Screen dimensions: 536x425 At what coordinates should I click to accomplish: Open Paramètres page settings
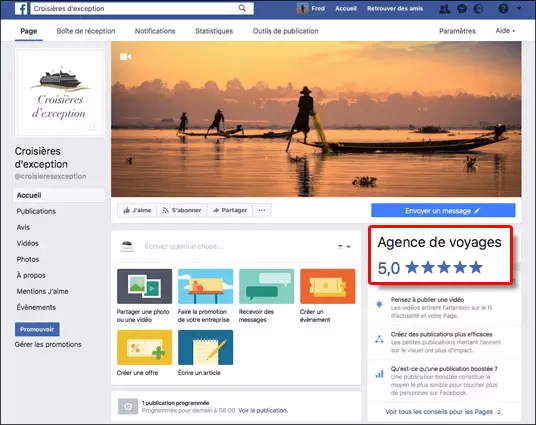click(x=457, y=31)
